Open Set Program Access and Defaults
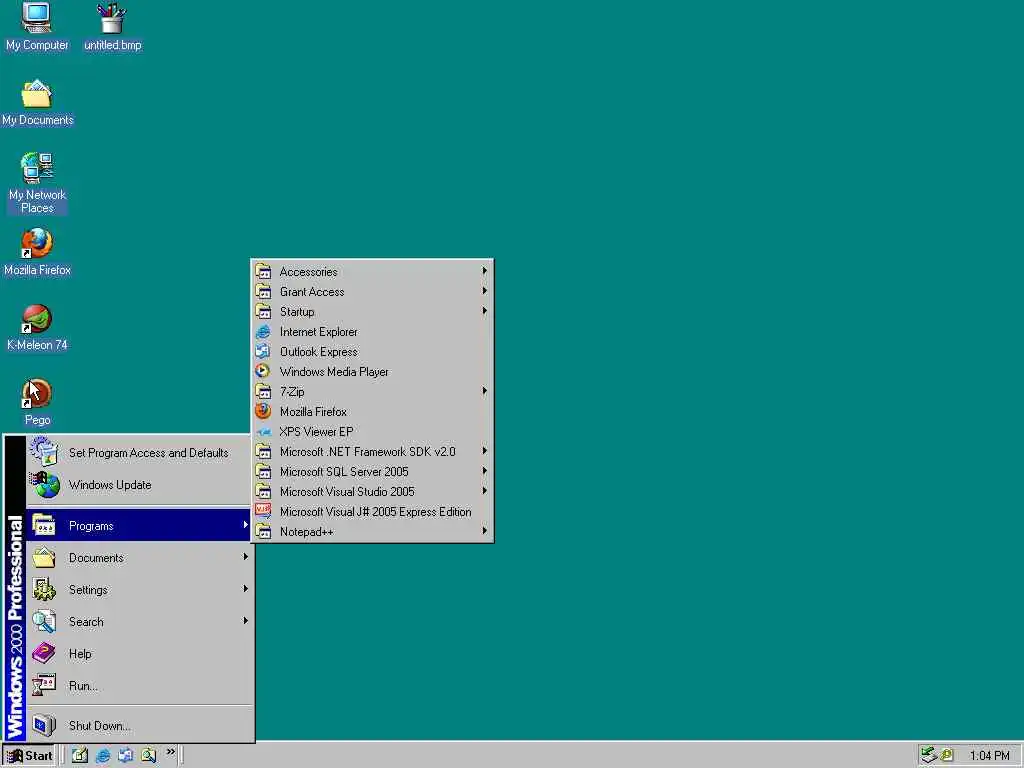Image resolution: width=1024 pixels, height=768 pixels. (138, 453)
